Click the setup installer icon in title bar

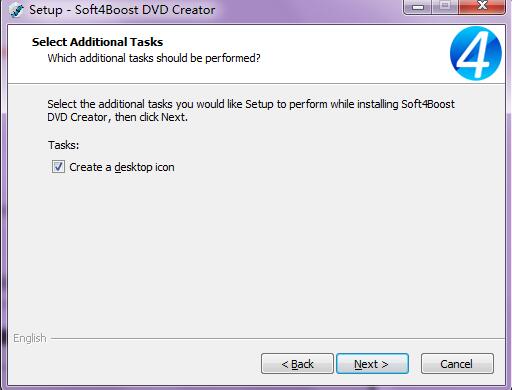click(16, 9)
